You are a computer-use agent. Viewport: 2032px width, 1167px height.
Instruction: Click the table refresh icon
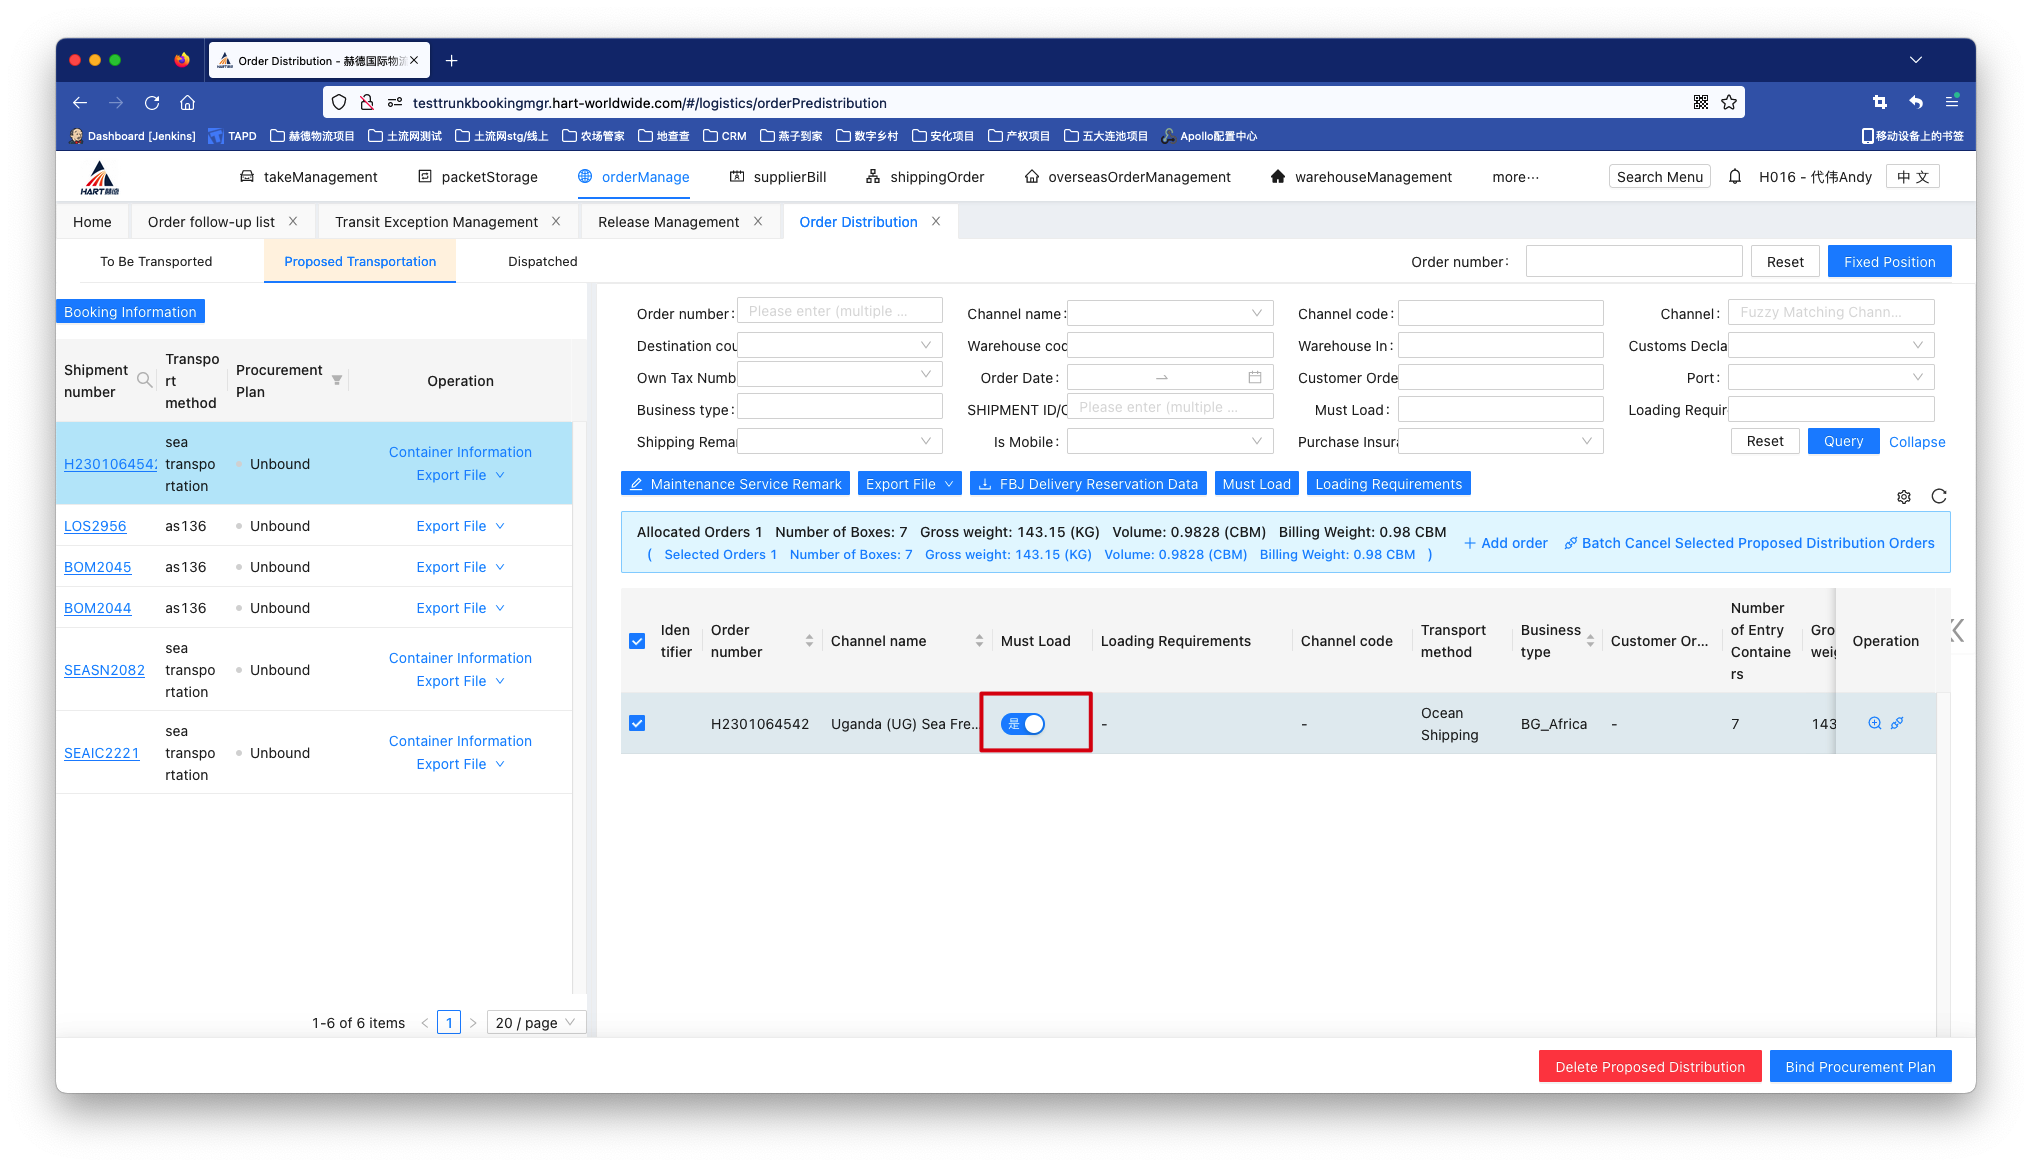[x=1939, y=496]
